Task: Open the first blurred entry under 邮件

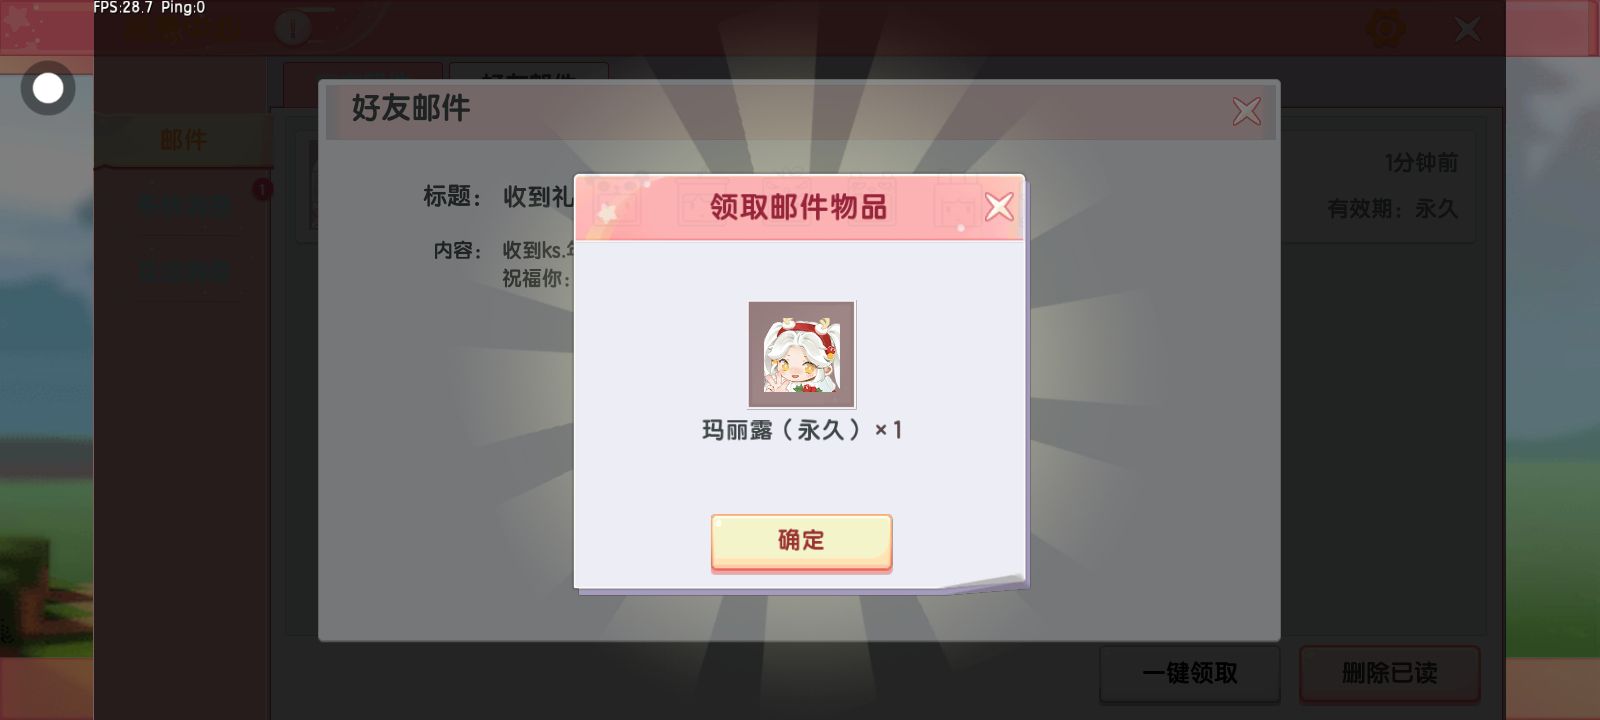Action: click(x=184, y=207)
